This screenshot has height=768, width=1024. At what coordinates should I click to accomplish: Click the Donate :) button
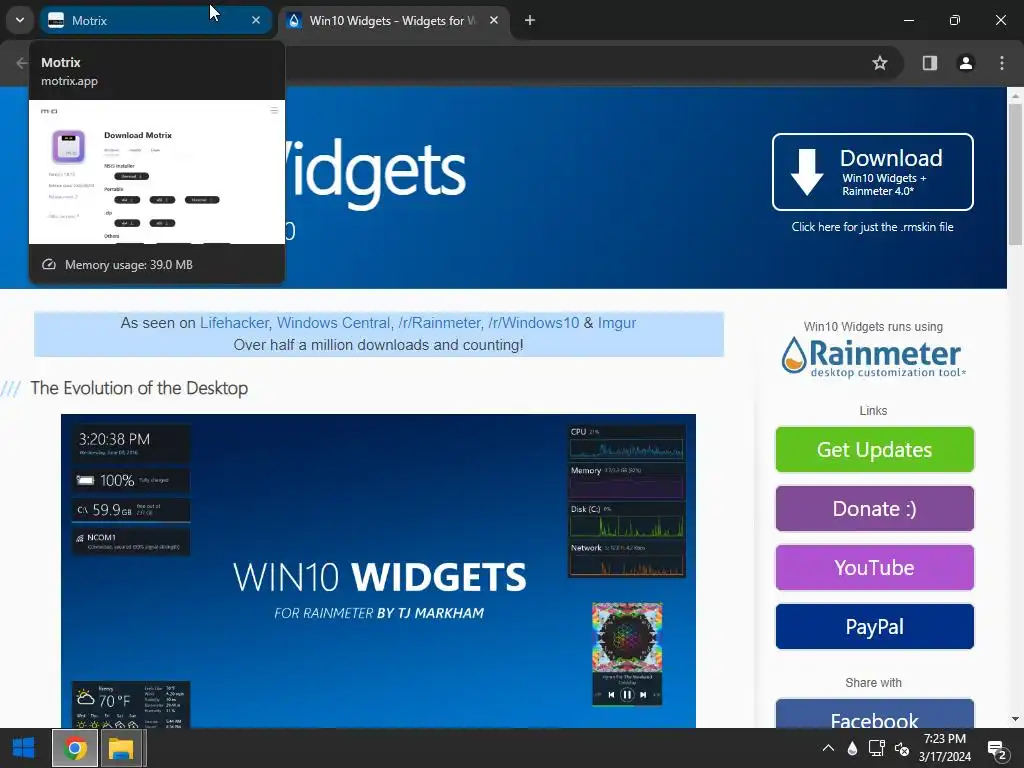tap(874, 508)
